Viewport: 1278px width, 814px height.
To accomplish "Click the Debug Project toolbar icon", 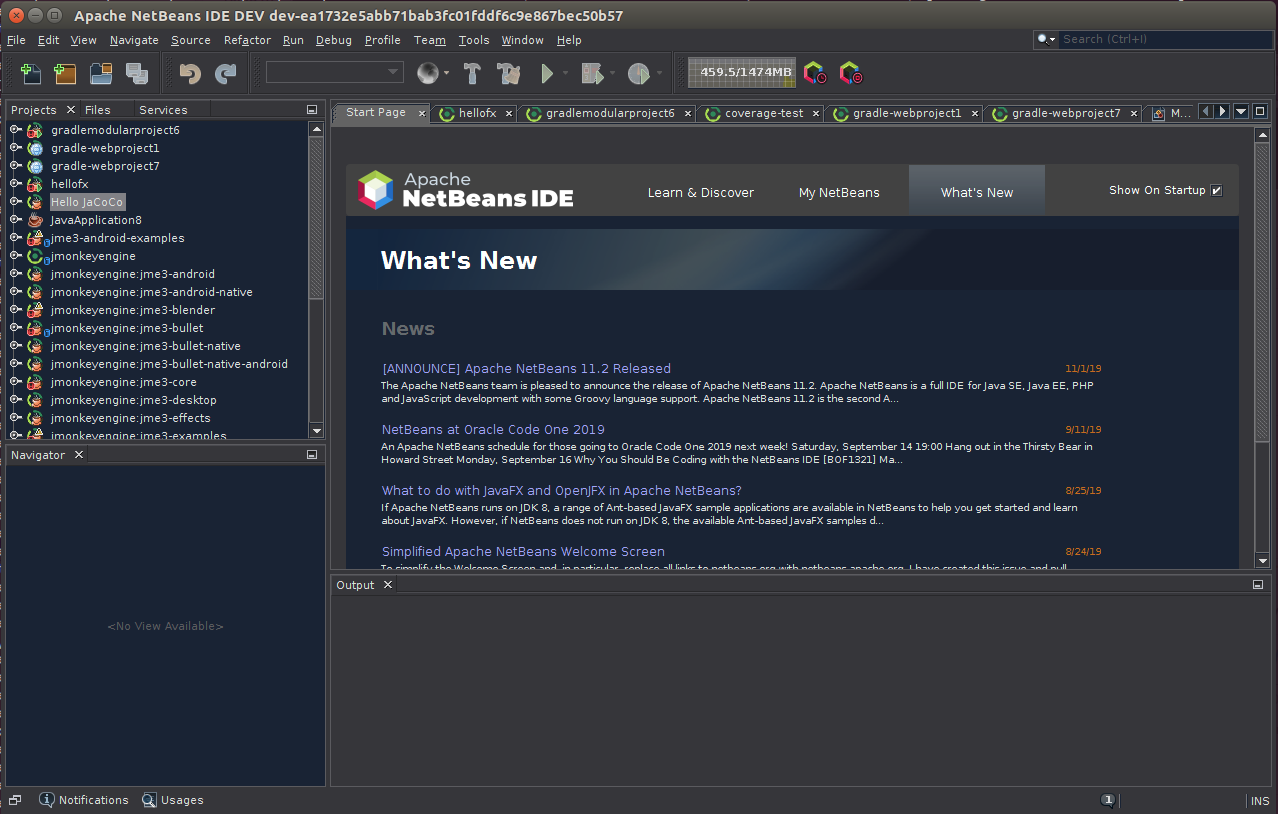I will coord(591,73).
